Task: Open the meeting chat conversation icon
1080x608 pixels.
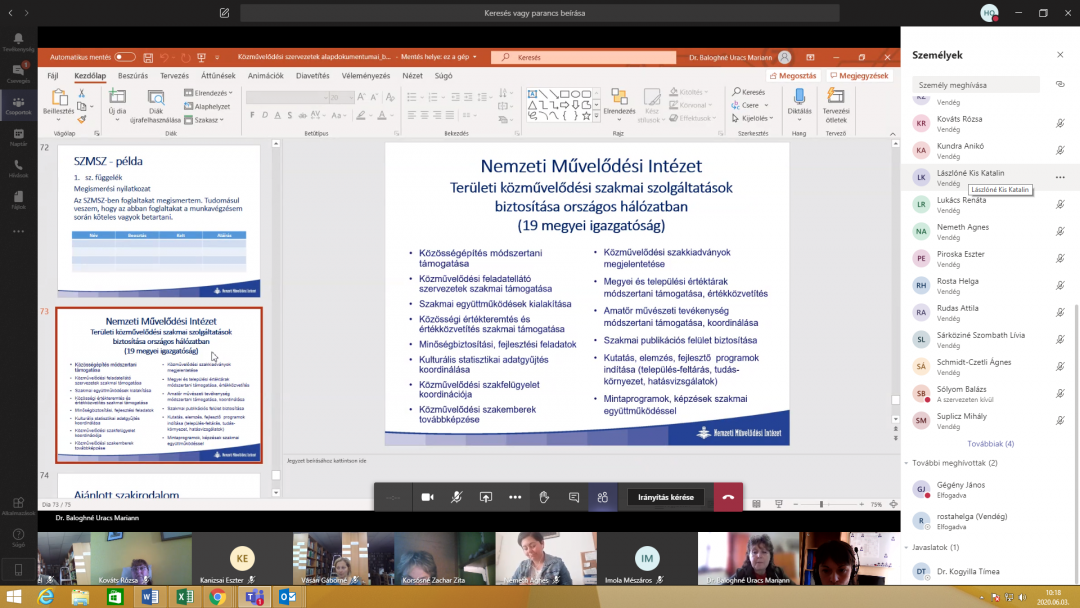Action: [x=574, y=497]
